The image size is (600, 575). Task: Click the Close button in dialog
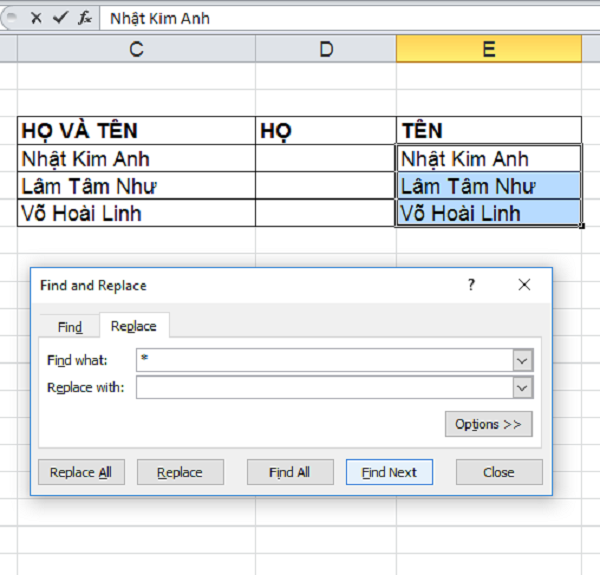click(x=498, y=472)
